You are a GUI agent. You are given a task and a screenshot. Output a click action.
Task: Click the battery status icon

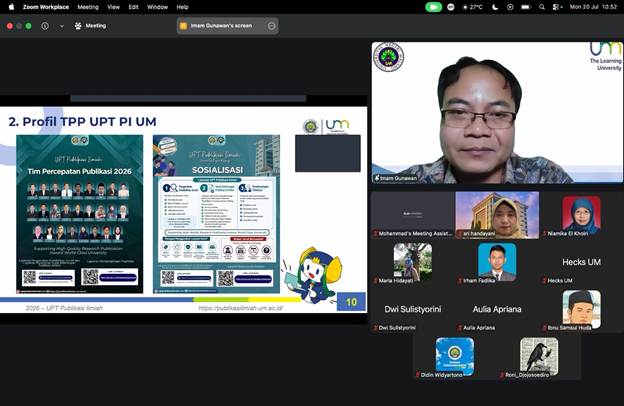(x=526, y=7)
